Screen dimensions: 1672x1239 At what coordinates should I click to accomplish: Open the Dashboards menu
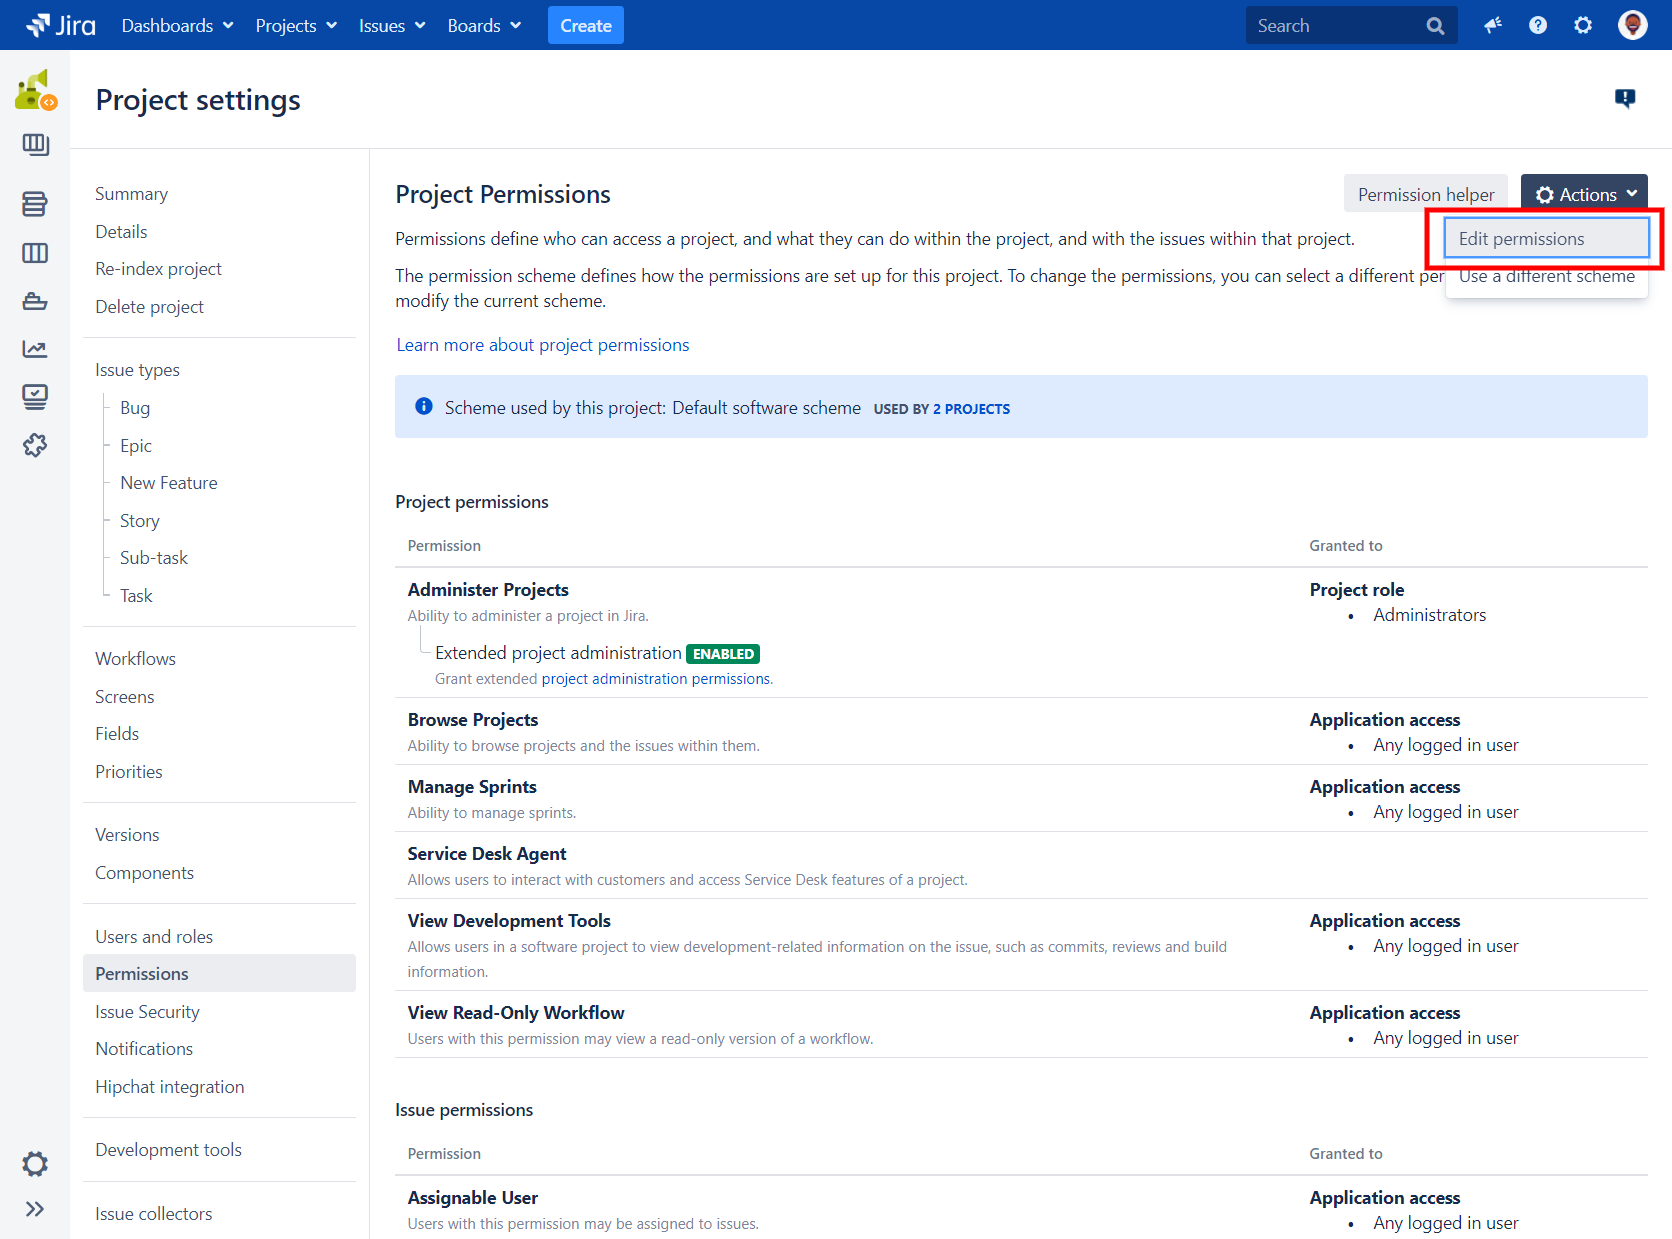click(176, 25)
